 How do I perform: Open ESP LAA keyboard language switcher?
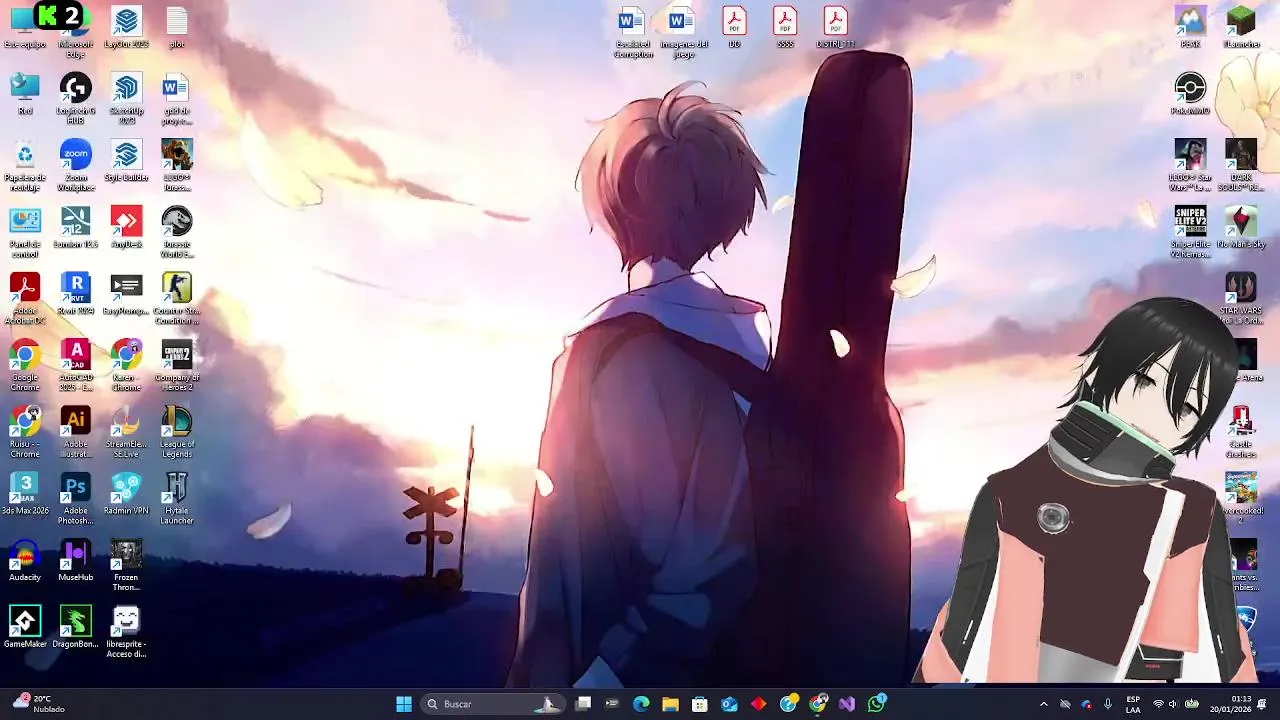point(1133,704)
